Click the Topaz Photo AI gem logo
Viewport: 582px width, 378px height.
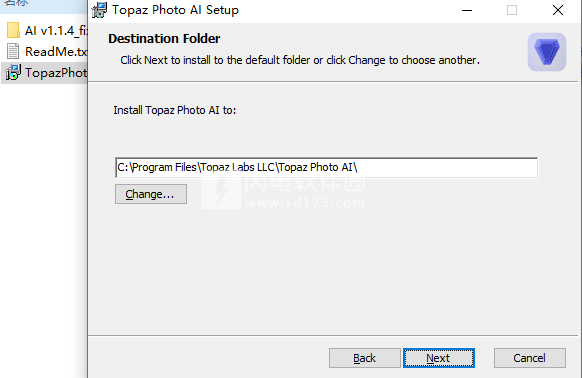click(547, 52)
